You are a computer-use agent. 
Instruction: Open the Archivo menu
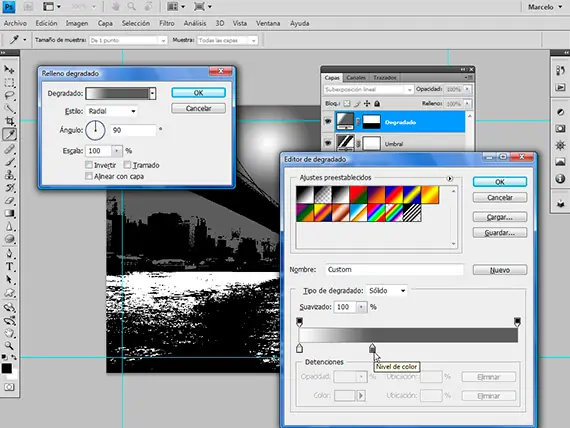tap(15, 23)
